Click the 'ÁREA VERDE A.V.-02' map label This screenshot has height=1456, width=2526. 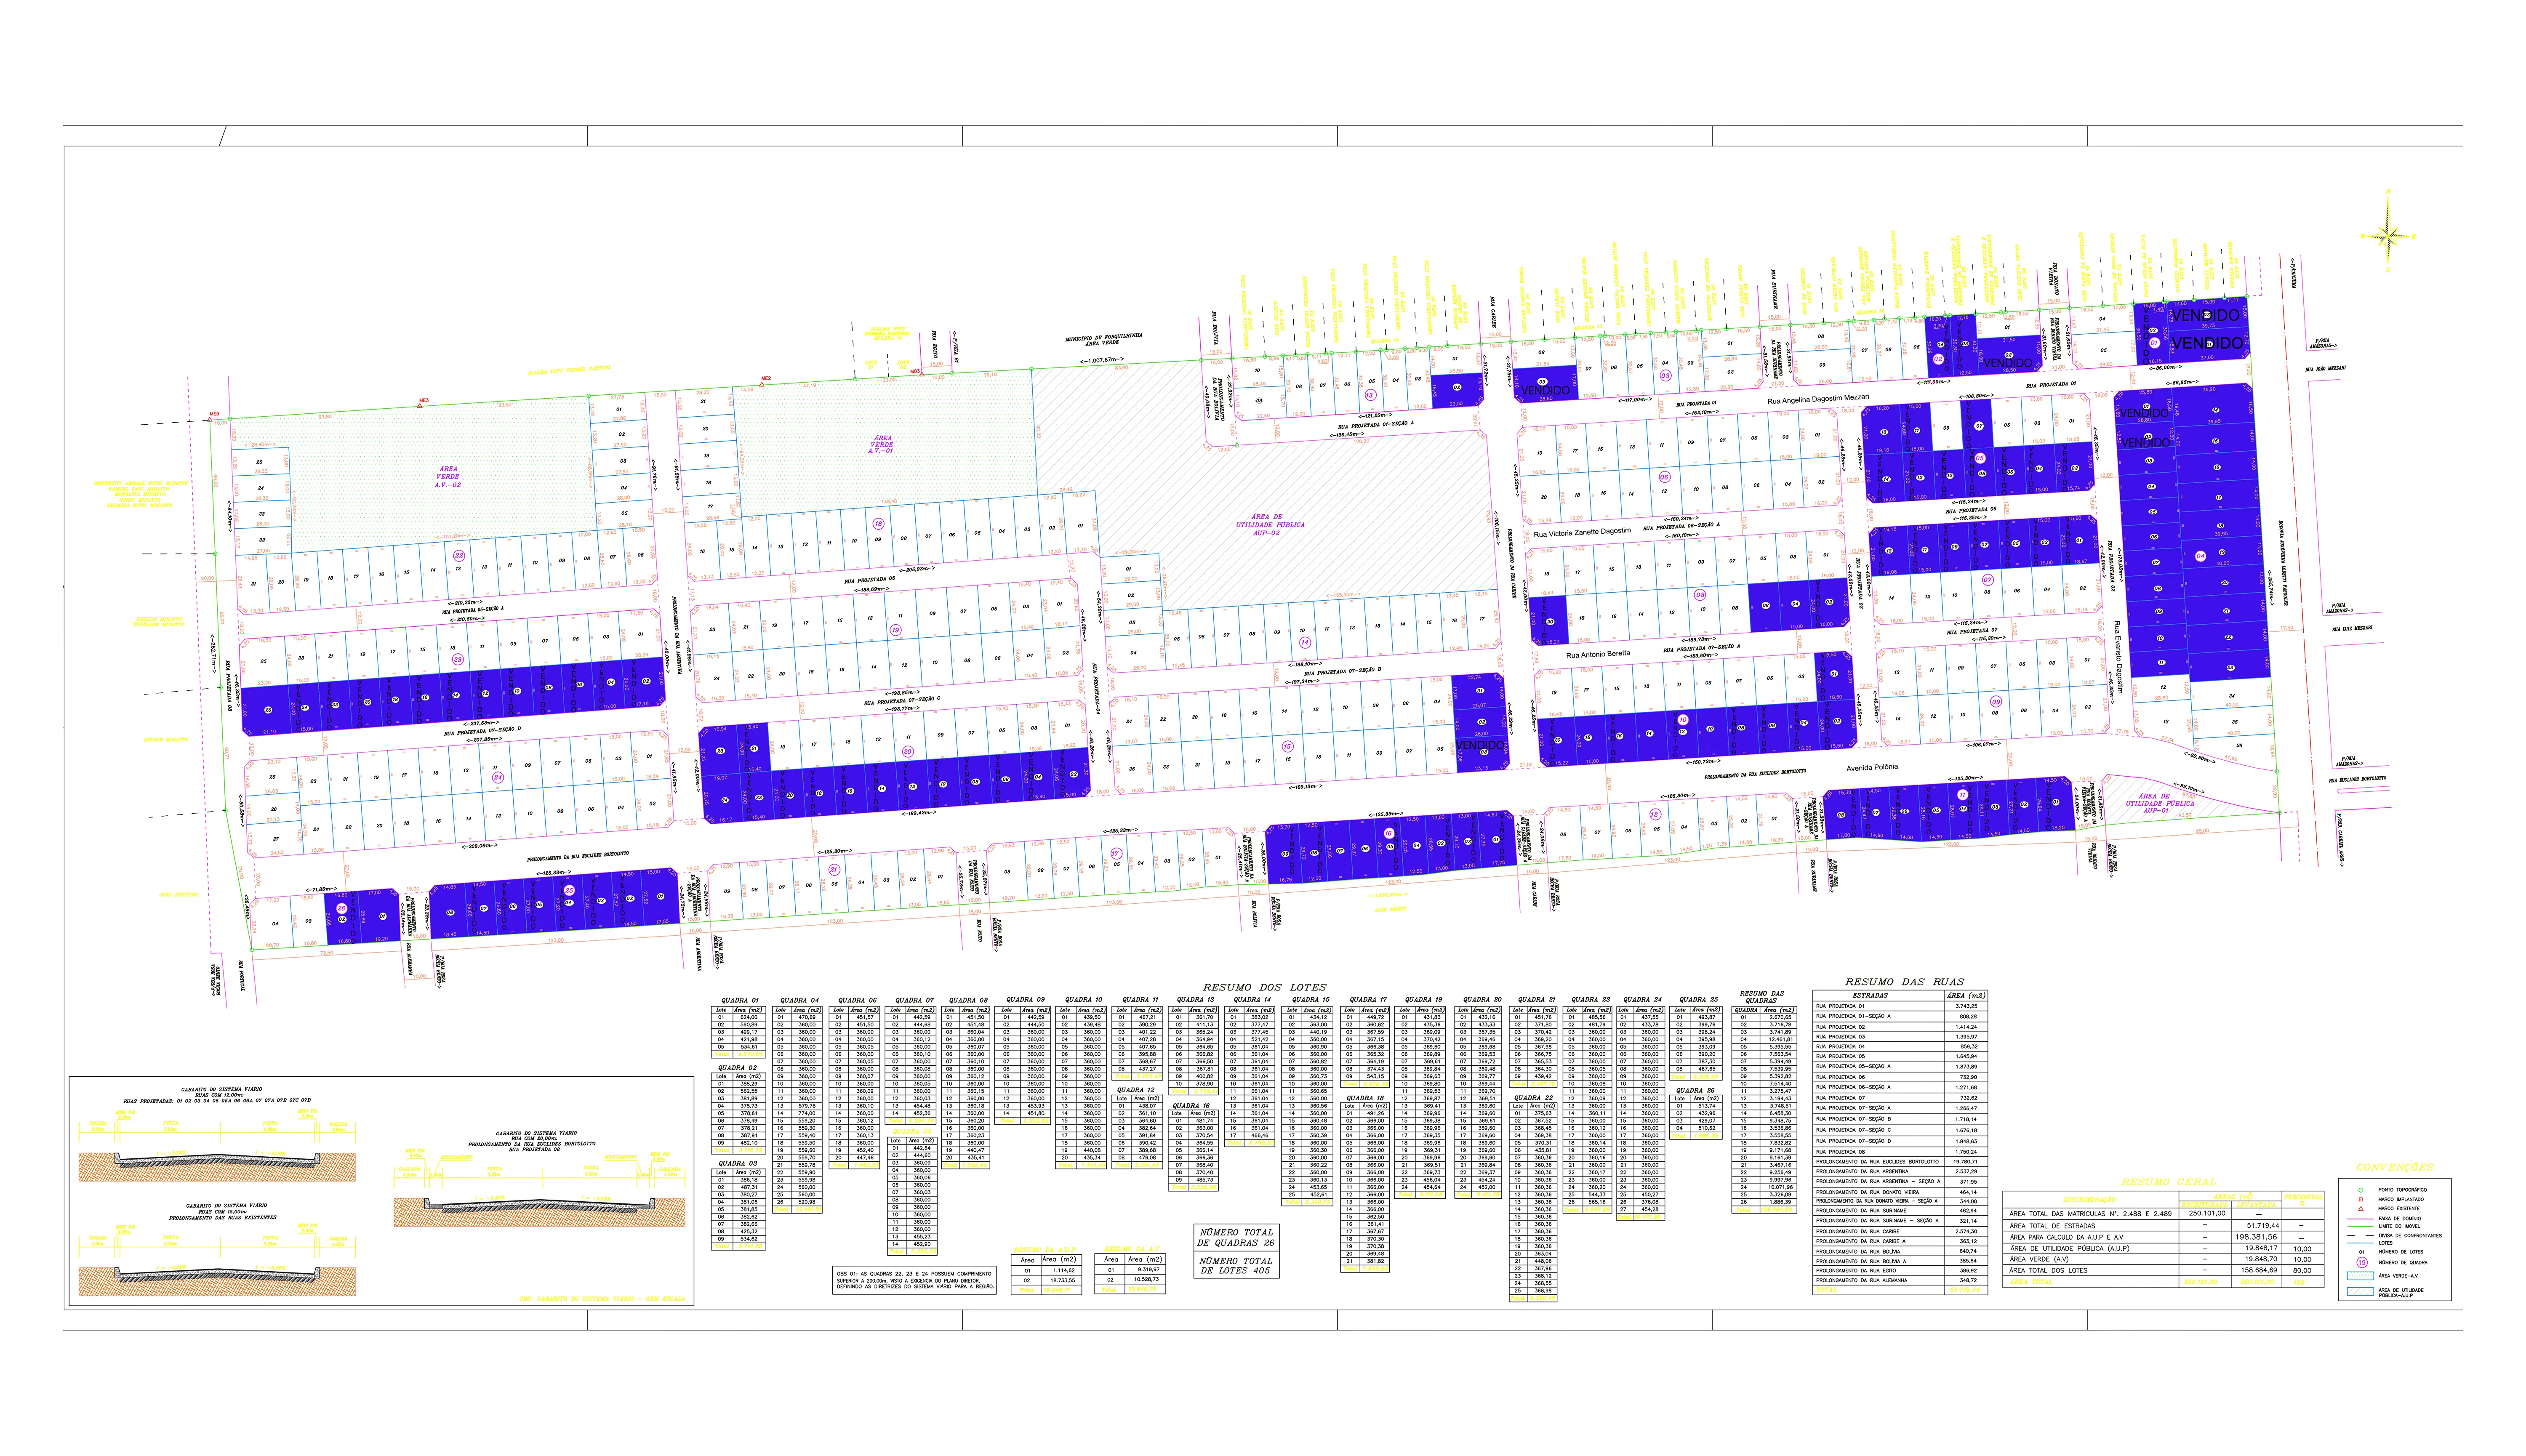pos(447,476)
